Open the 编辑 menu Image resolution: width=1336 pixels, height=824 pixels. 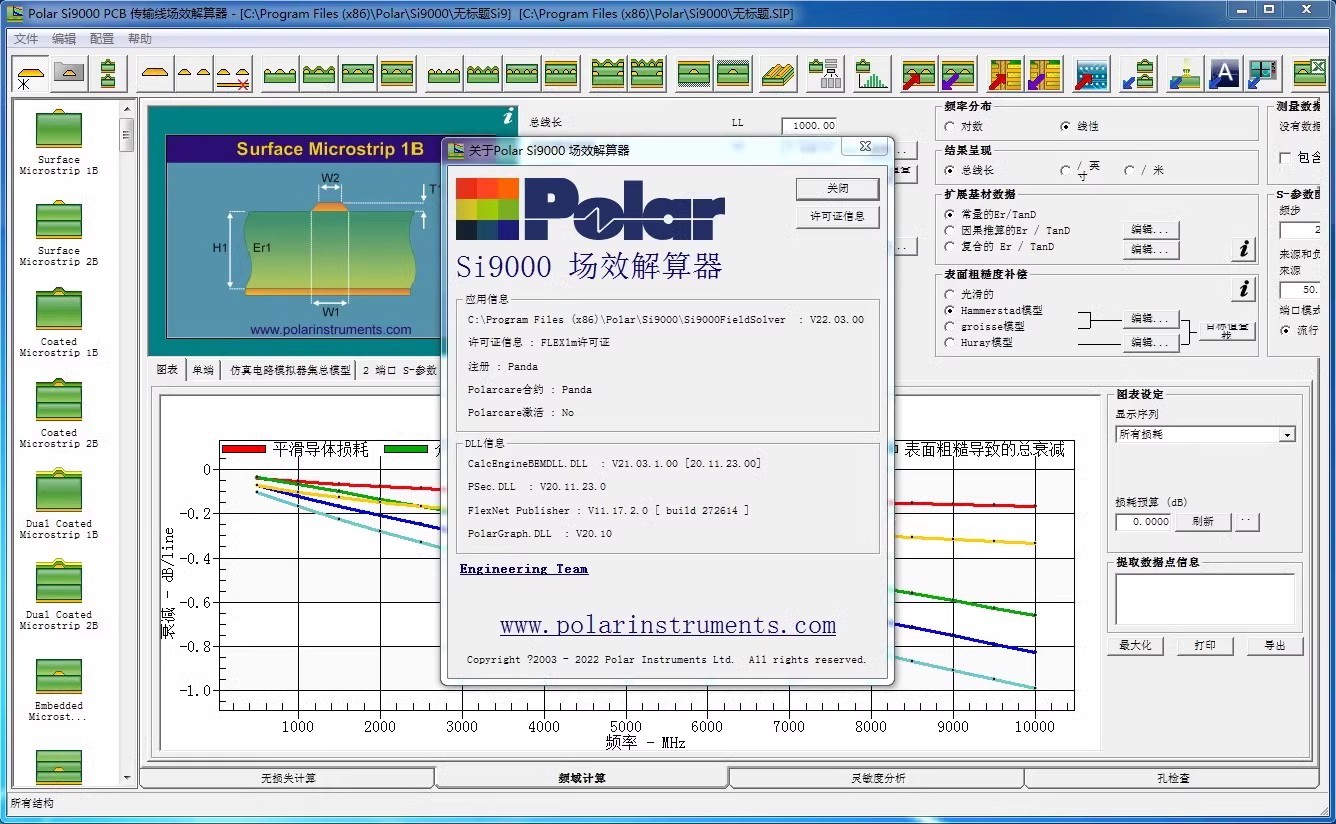(64, 39)
